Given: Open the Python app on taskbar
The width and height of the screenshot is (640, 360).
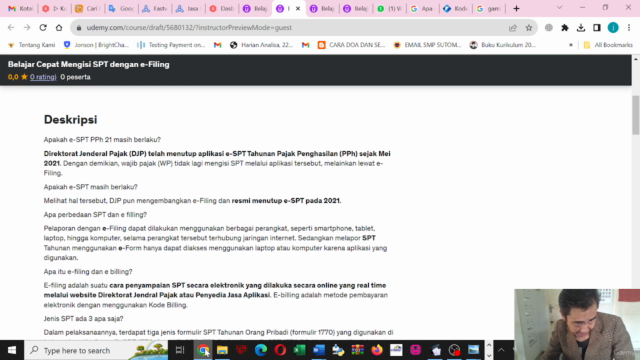Looking at the screenshot, I should point(338,350).
